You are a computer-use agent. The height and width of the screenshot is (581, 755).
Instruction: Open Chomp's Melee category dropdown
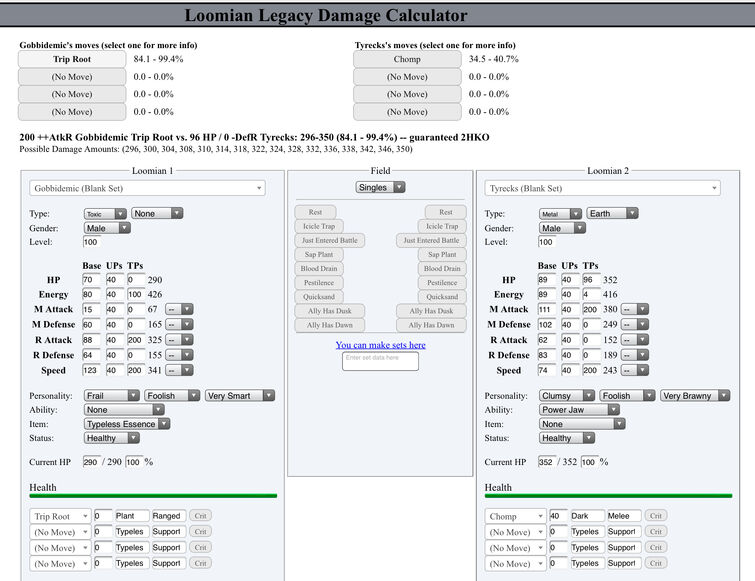(x=624, y=516)
